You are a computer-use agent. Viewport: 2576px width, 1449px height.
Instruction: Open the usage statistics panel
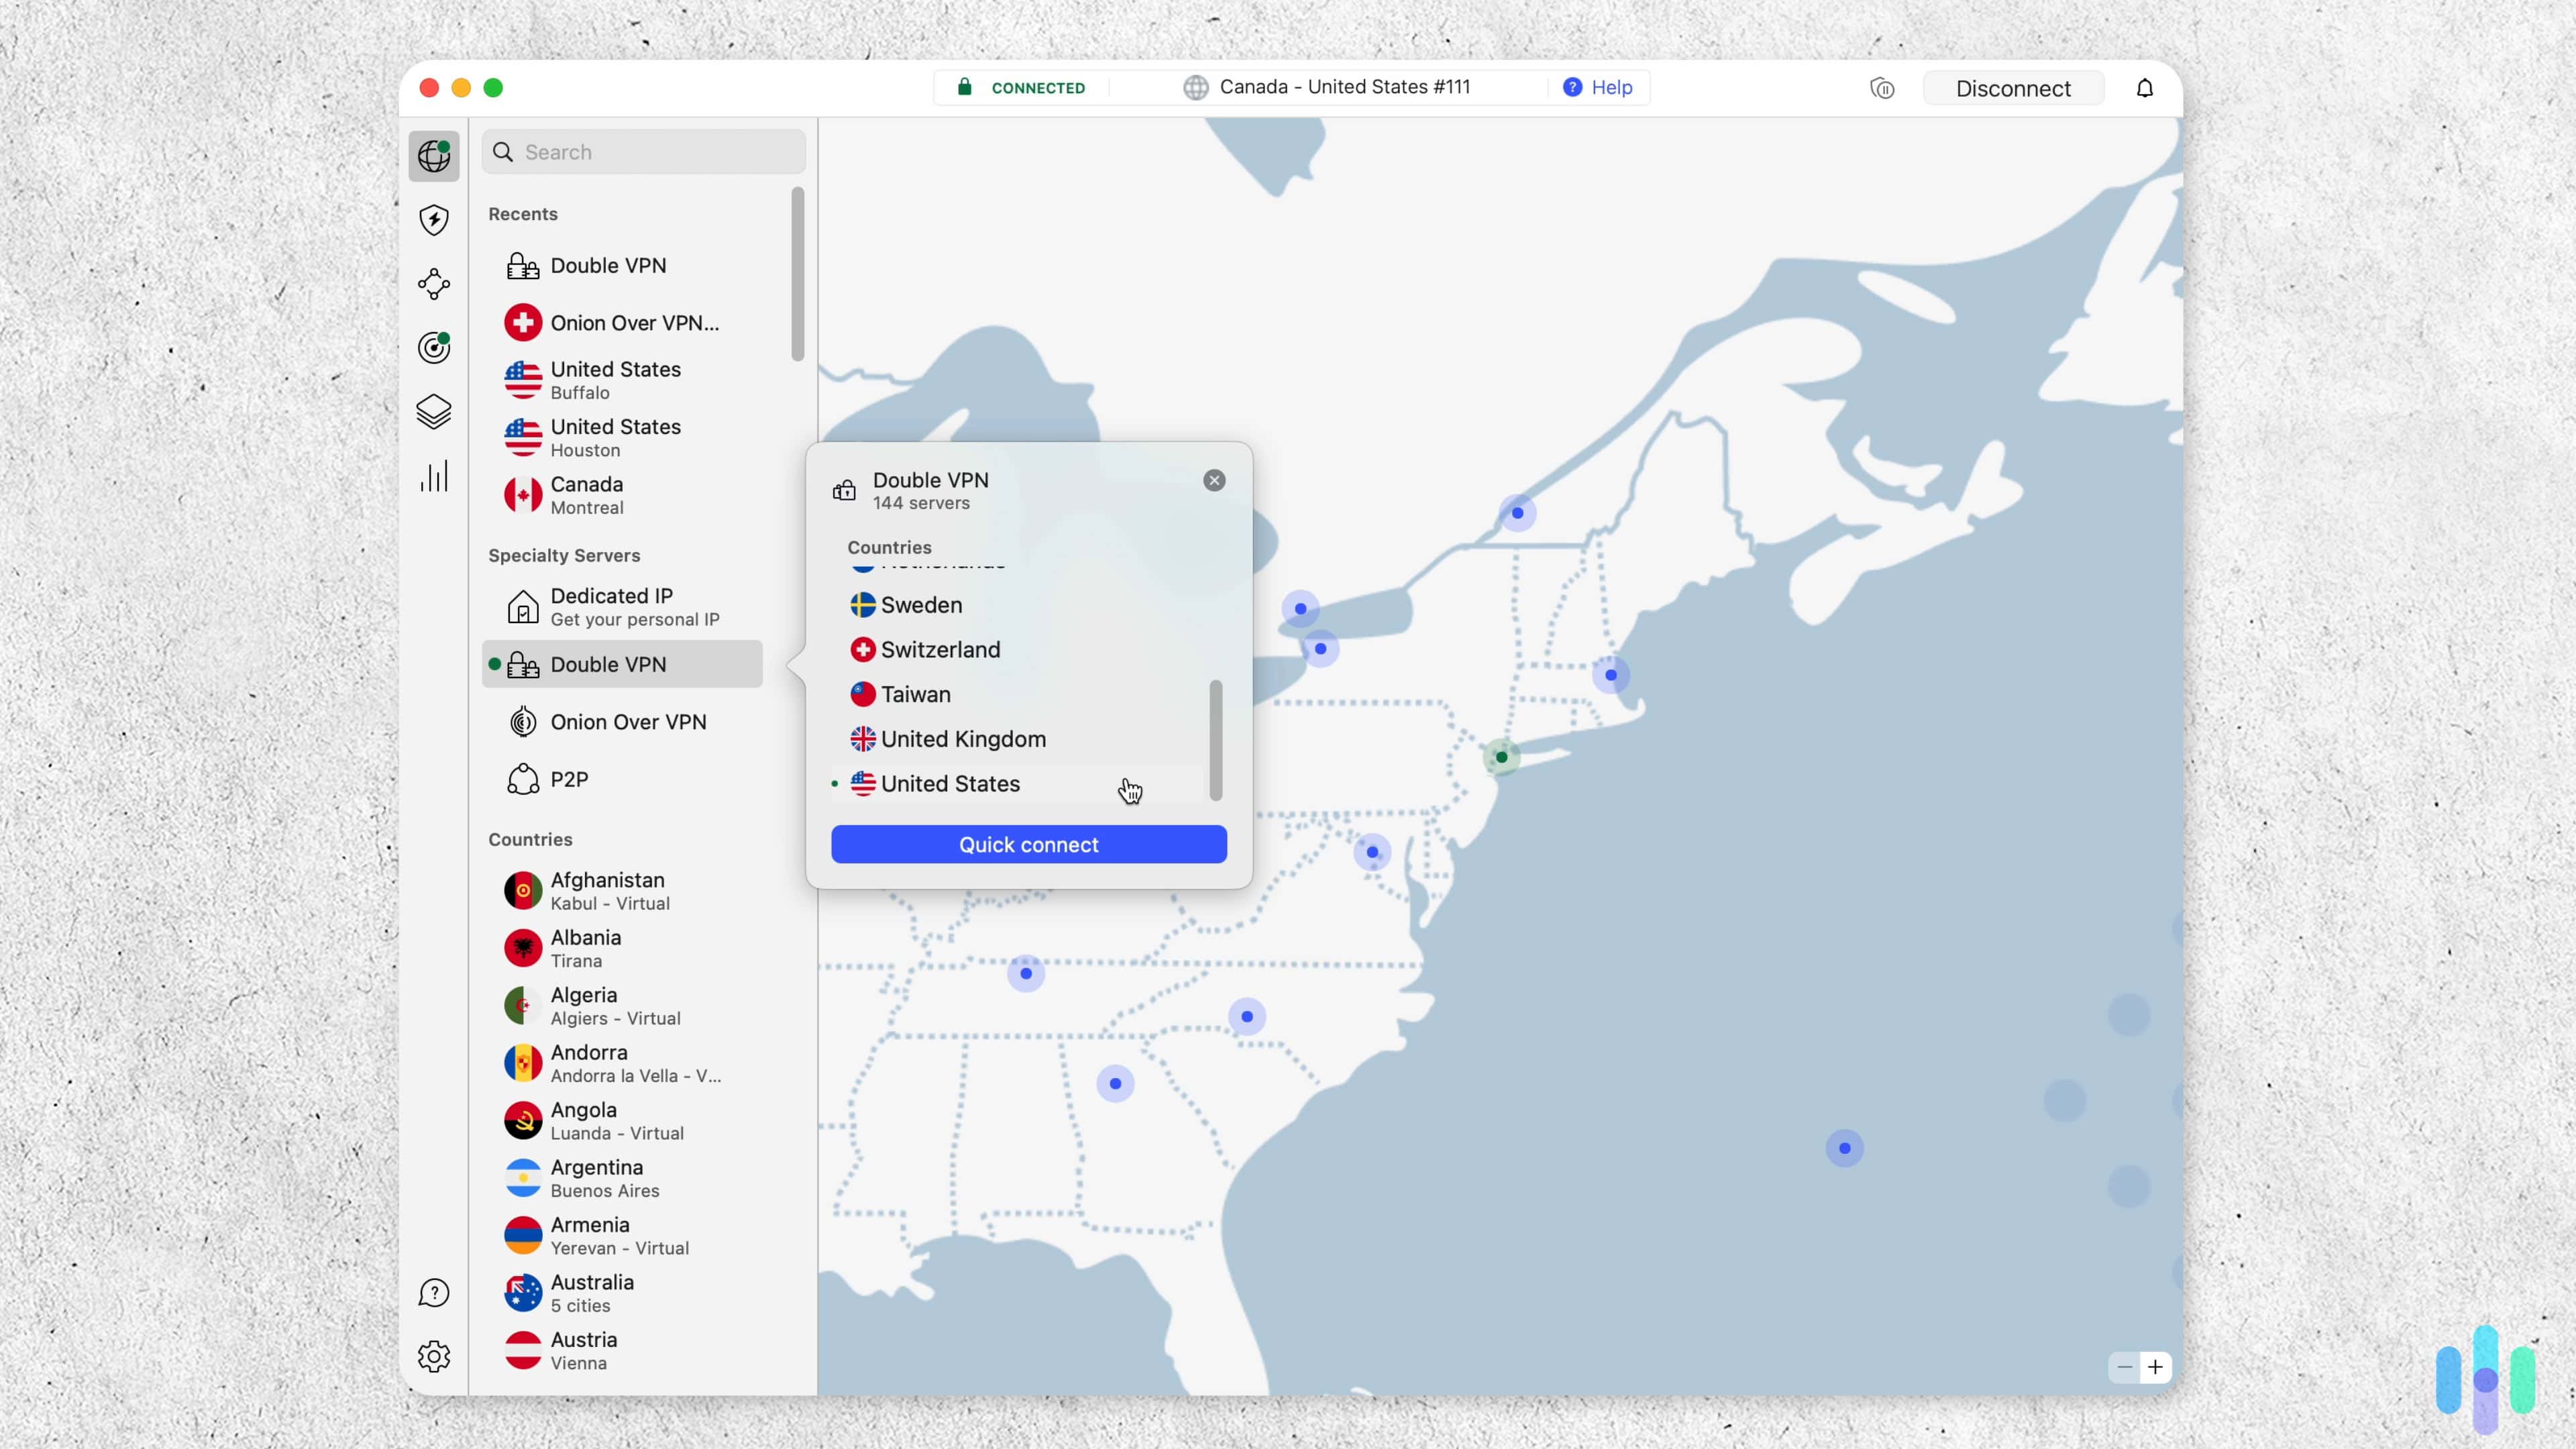(x=433, y=476)
